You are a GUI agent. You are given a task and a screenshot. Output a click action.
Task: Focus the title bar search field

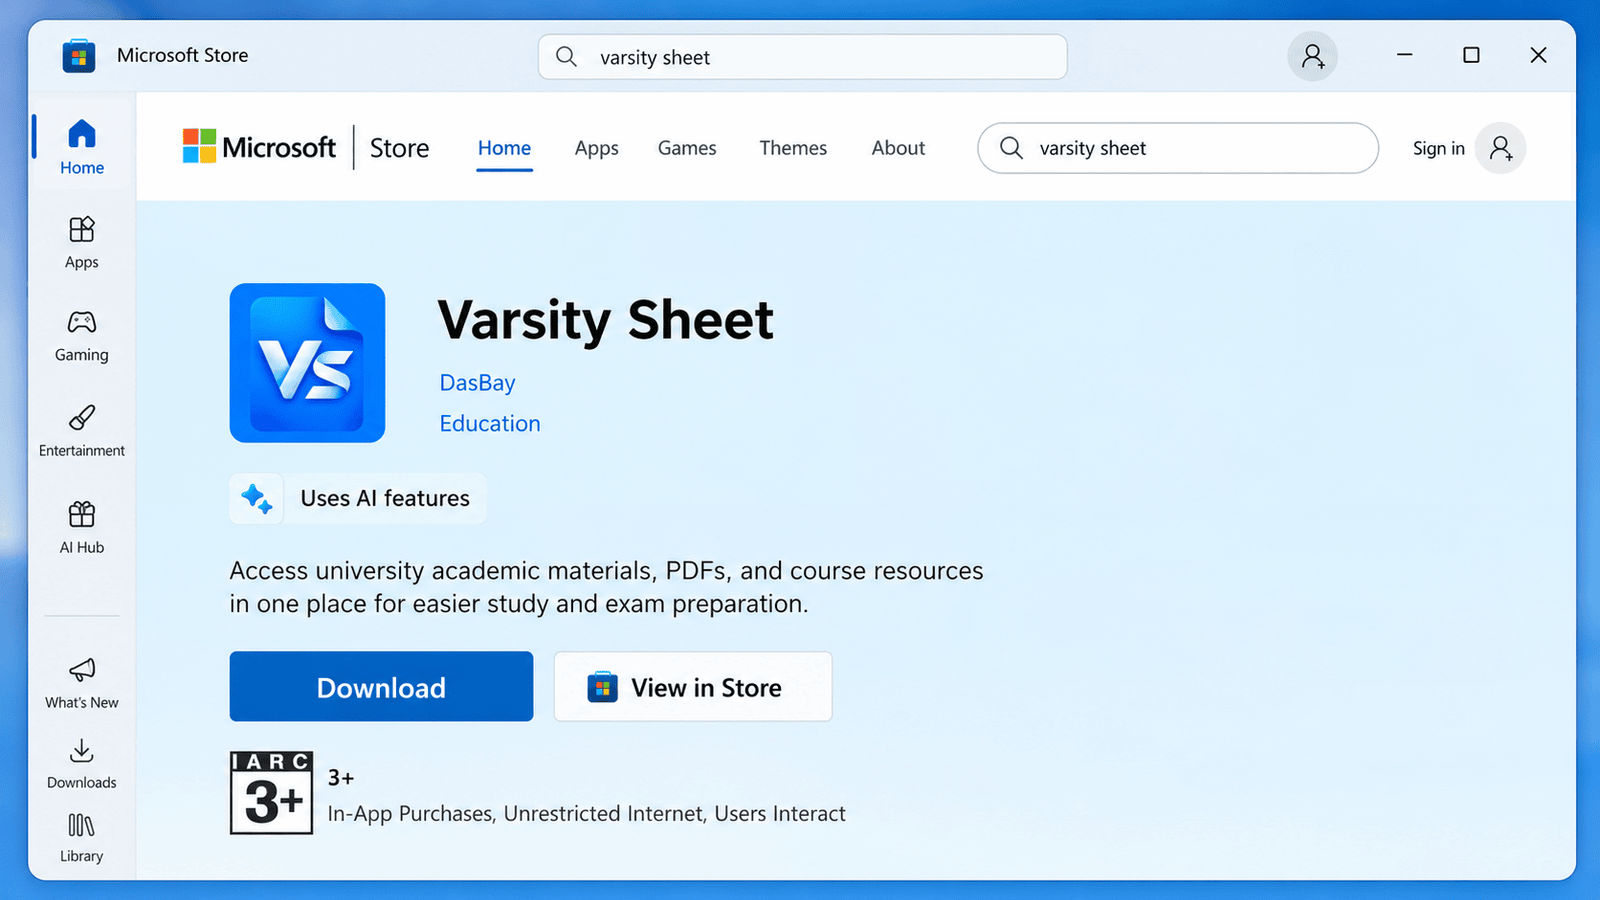pyautogui.click(x=802, y=57)
